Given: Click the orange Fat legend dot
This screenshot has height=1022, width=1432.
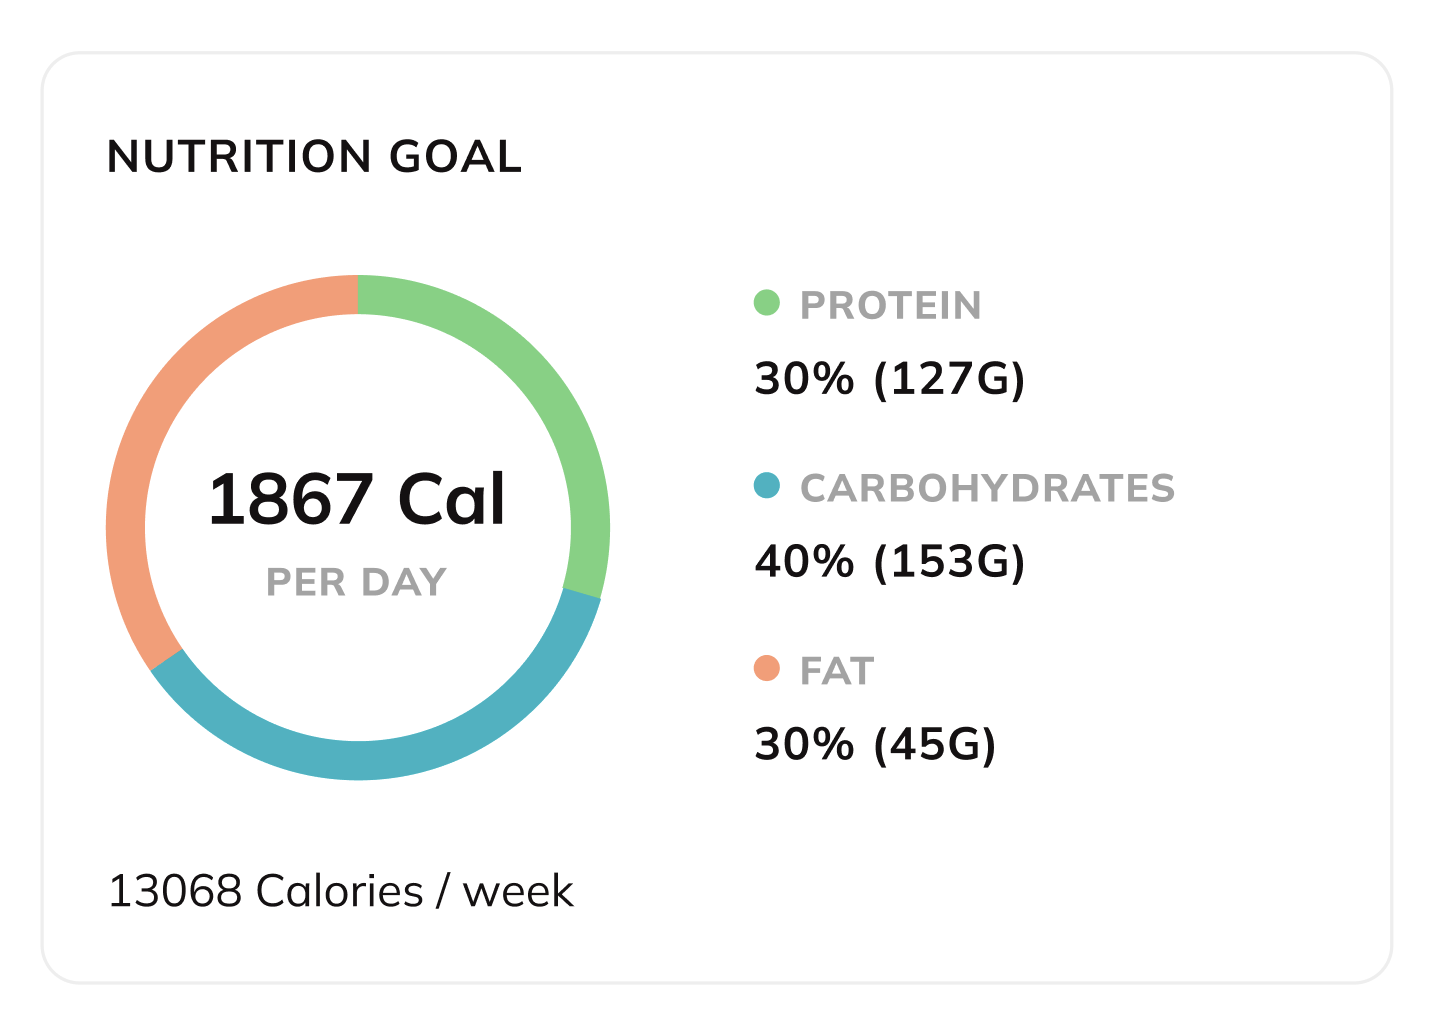Looking at the screenshot, I should tap(766, 668).
